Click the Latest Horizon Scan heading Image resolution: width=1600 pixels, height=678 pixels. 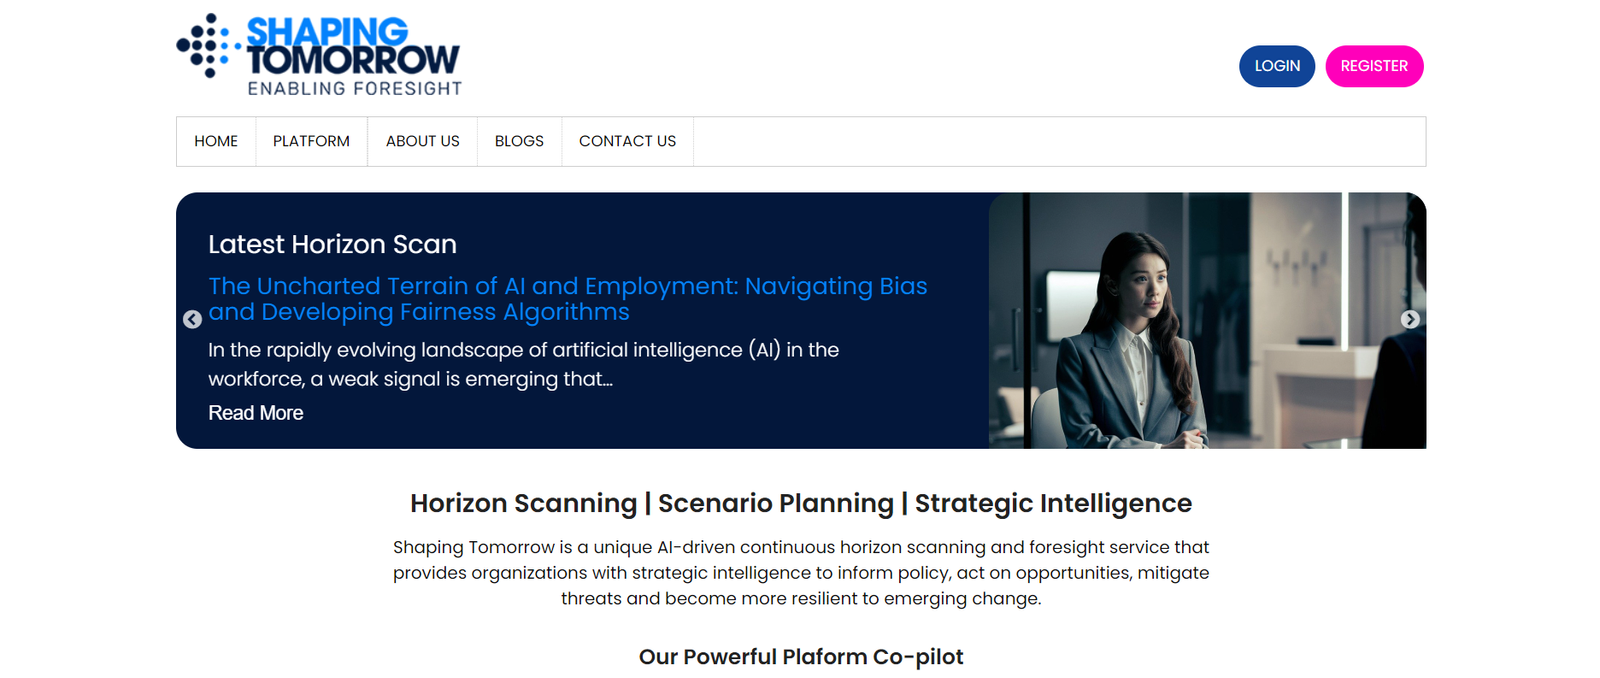coord(332,244)
